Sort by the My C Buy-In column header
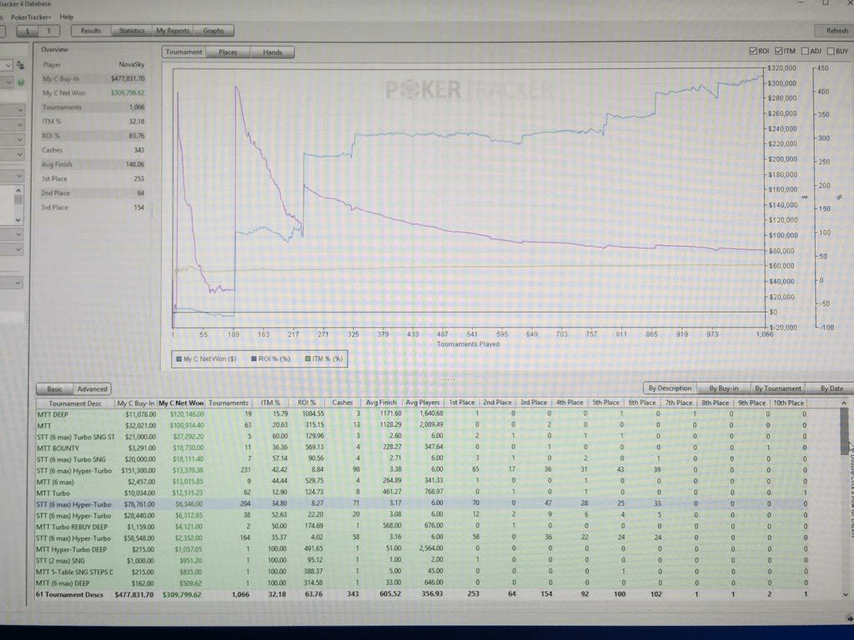 pos(136,403)
